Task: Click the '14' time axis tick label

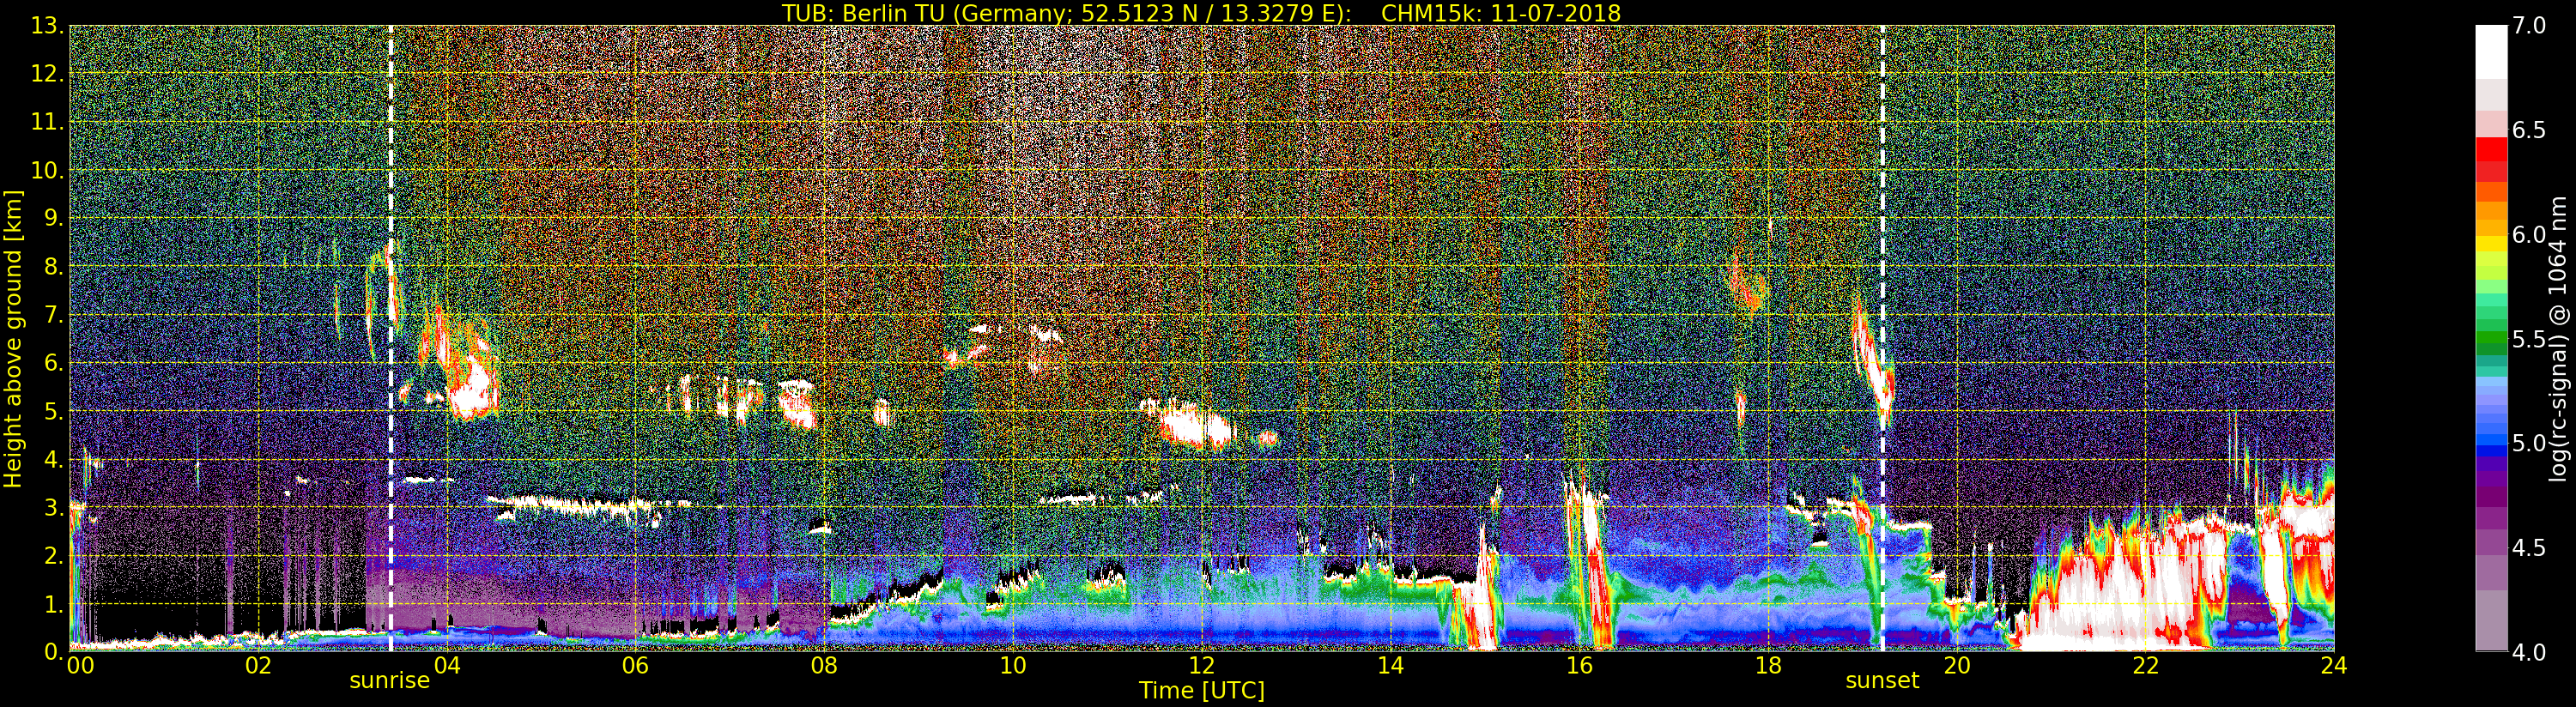Action: [x=1391, y=665]
